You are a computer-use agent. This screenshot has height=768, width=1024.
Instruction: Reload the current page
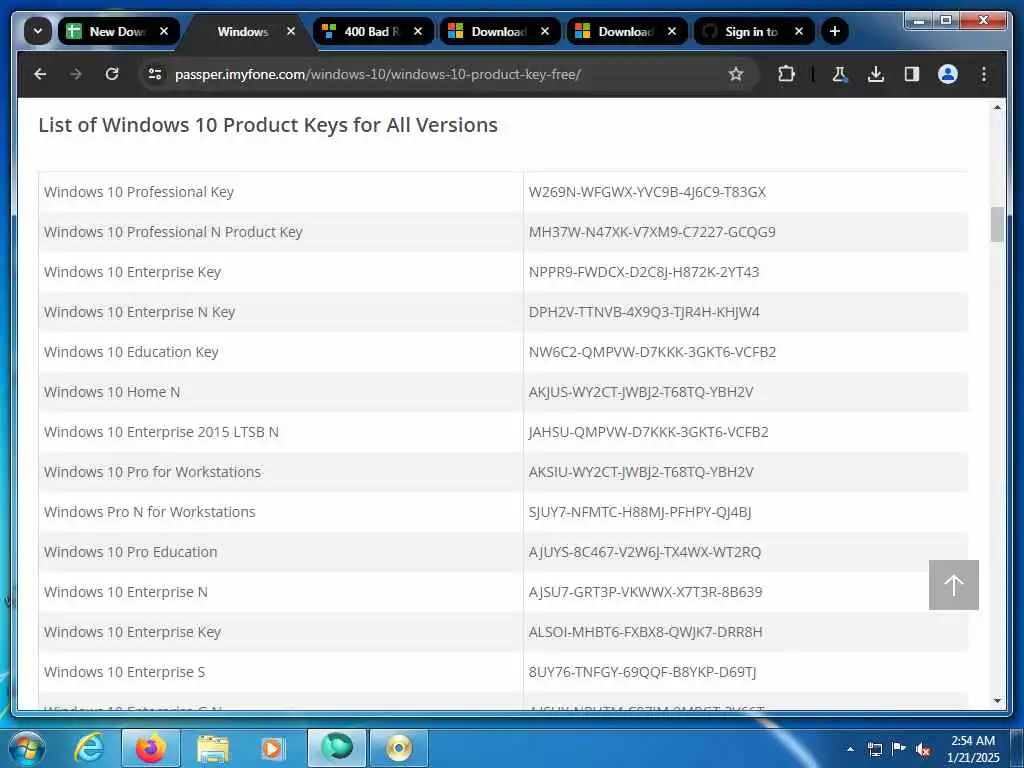pyautogui.click(x=112, y=74)
